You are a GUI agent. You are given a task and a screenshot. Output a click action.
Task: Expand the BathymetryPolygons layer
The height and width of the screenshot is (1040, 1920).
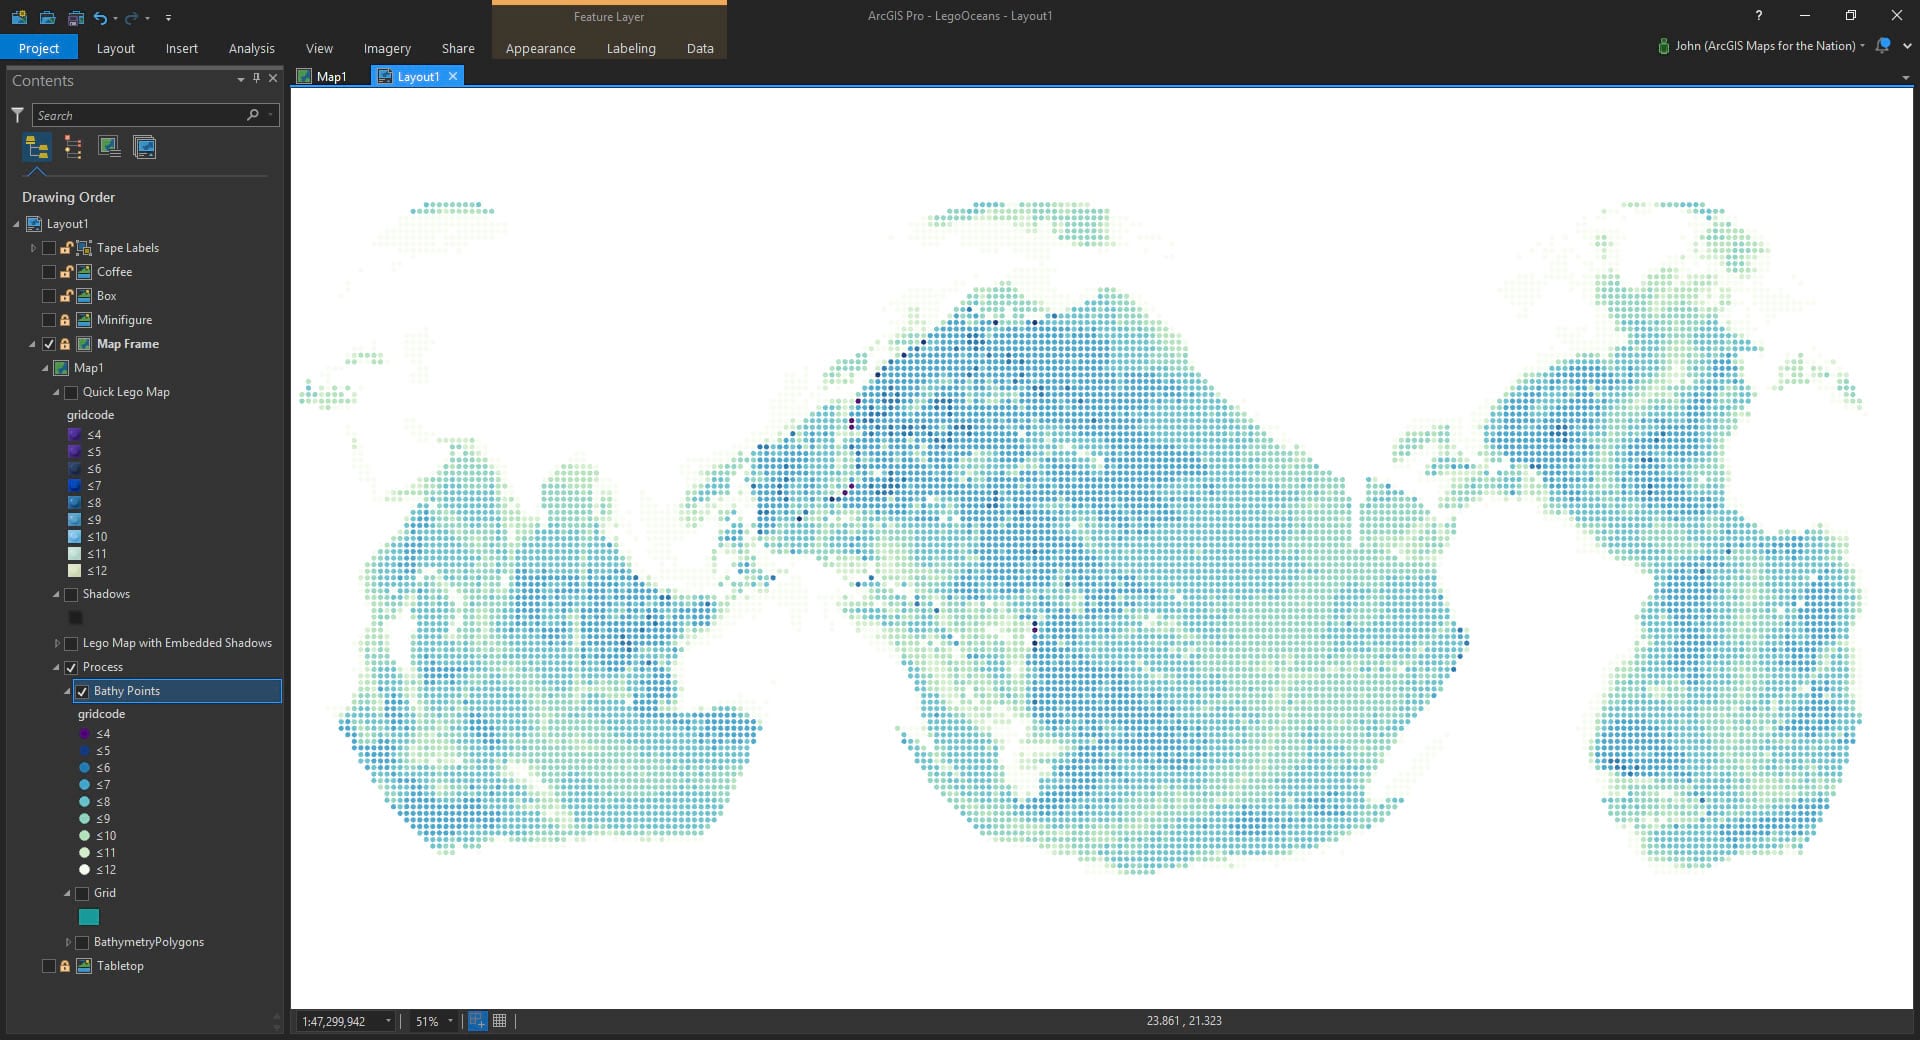click(x=67, y=942)
